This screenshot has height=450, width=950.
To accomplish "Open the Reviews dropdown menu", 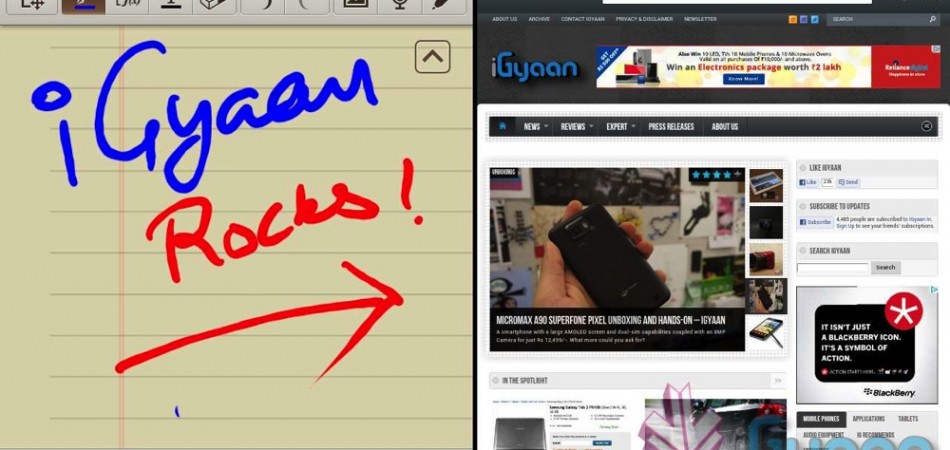I will point(577,127).
